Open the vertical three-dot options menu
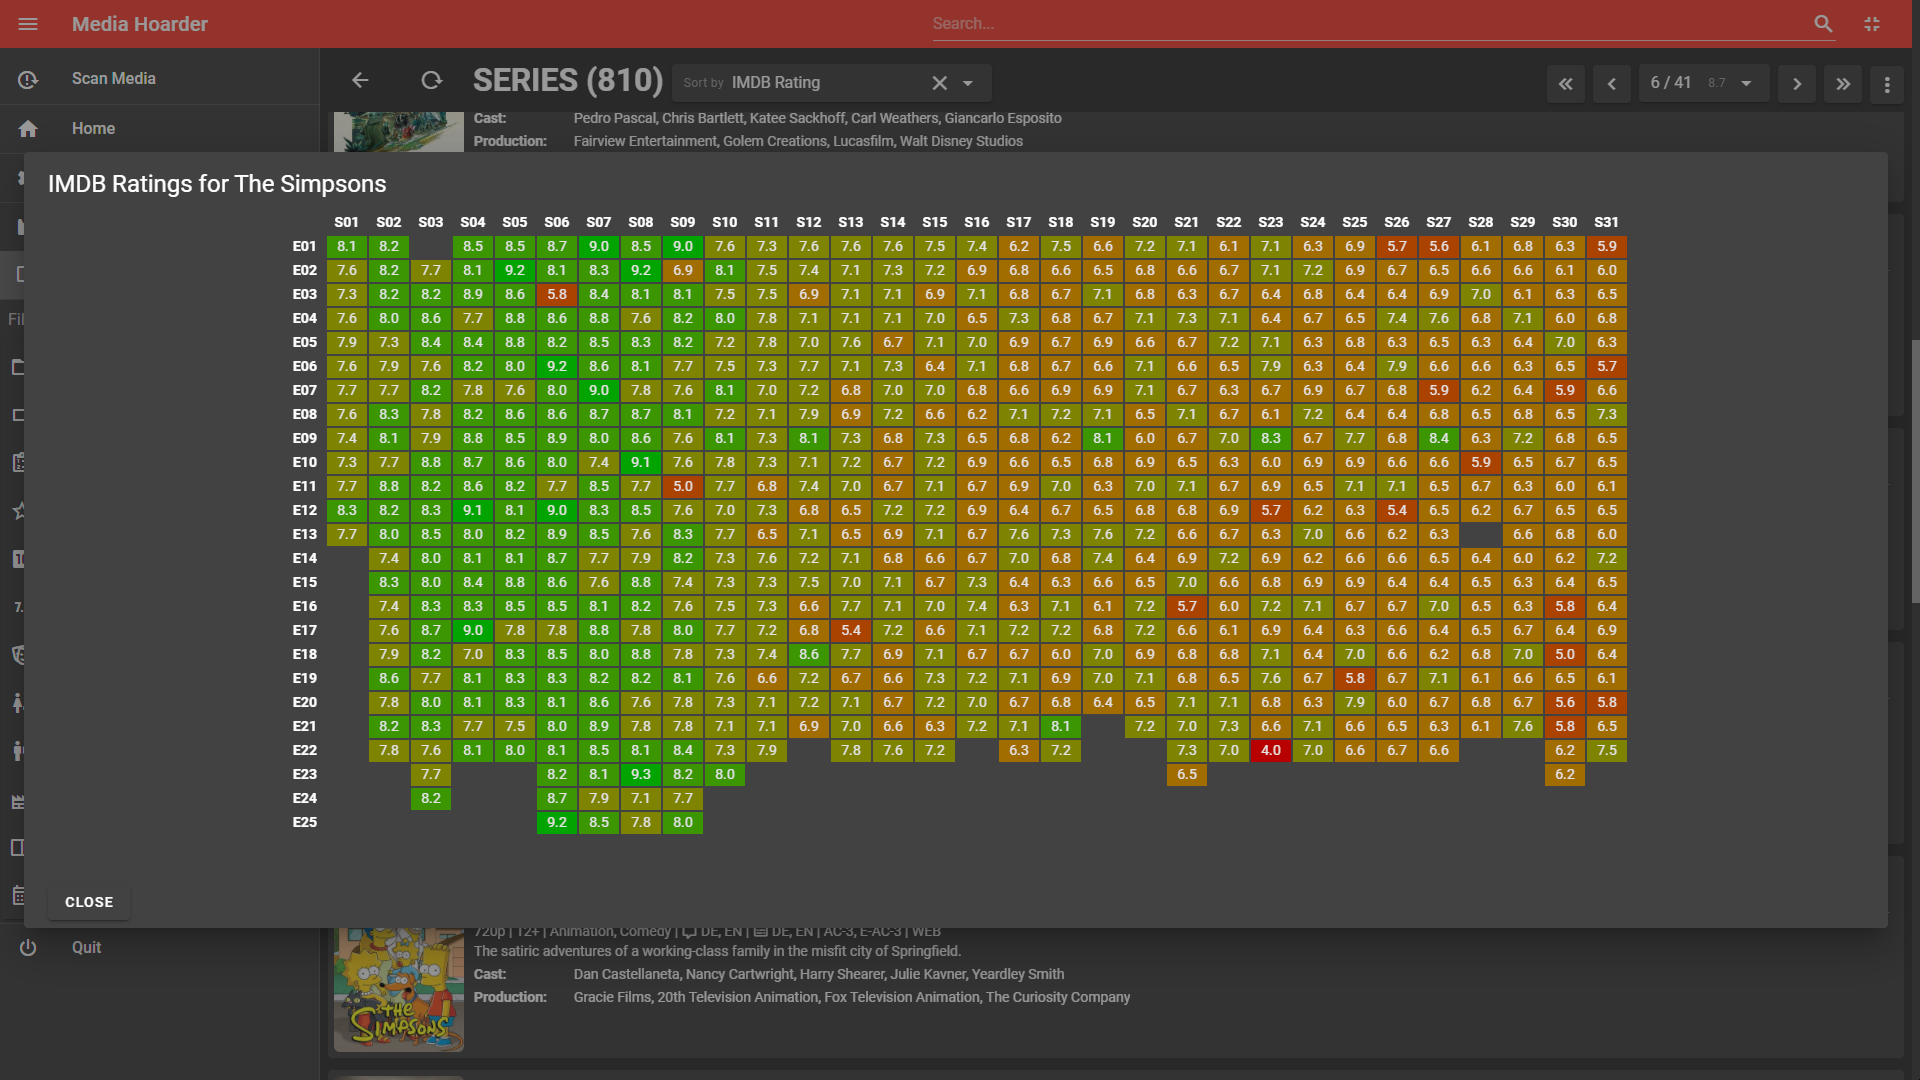This screenshot has width=1920, height=1080. click(1887, 85)
